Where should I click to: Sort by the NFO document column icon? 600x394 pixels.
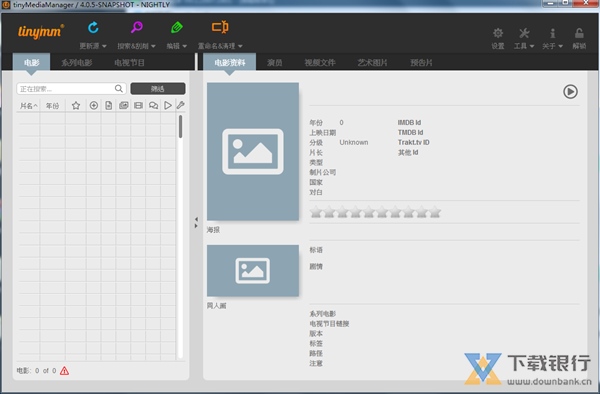click(x=109, y=106)
